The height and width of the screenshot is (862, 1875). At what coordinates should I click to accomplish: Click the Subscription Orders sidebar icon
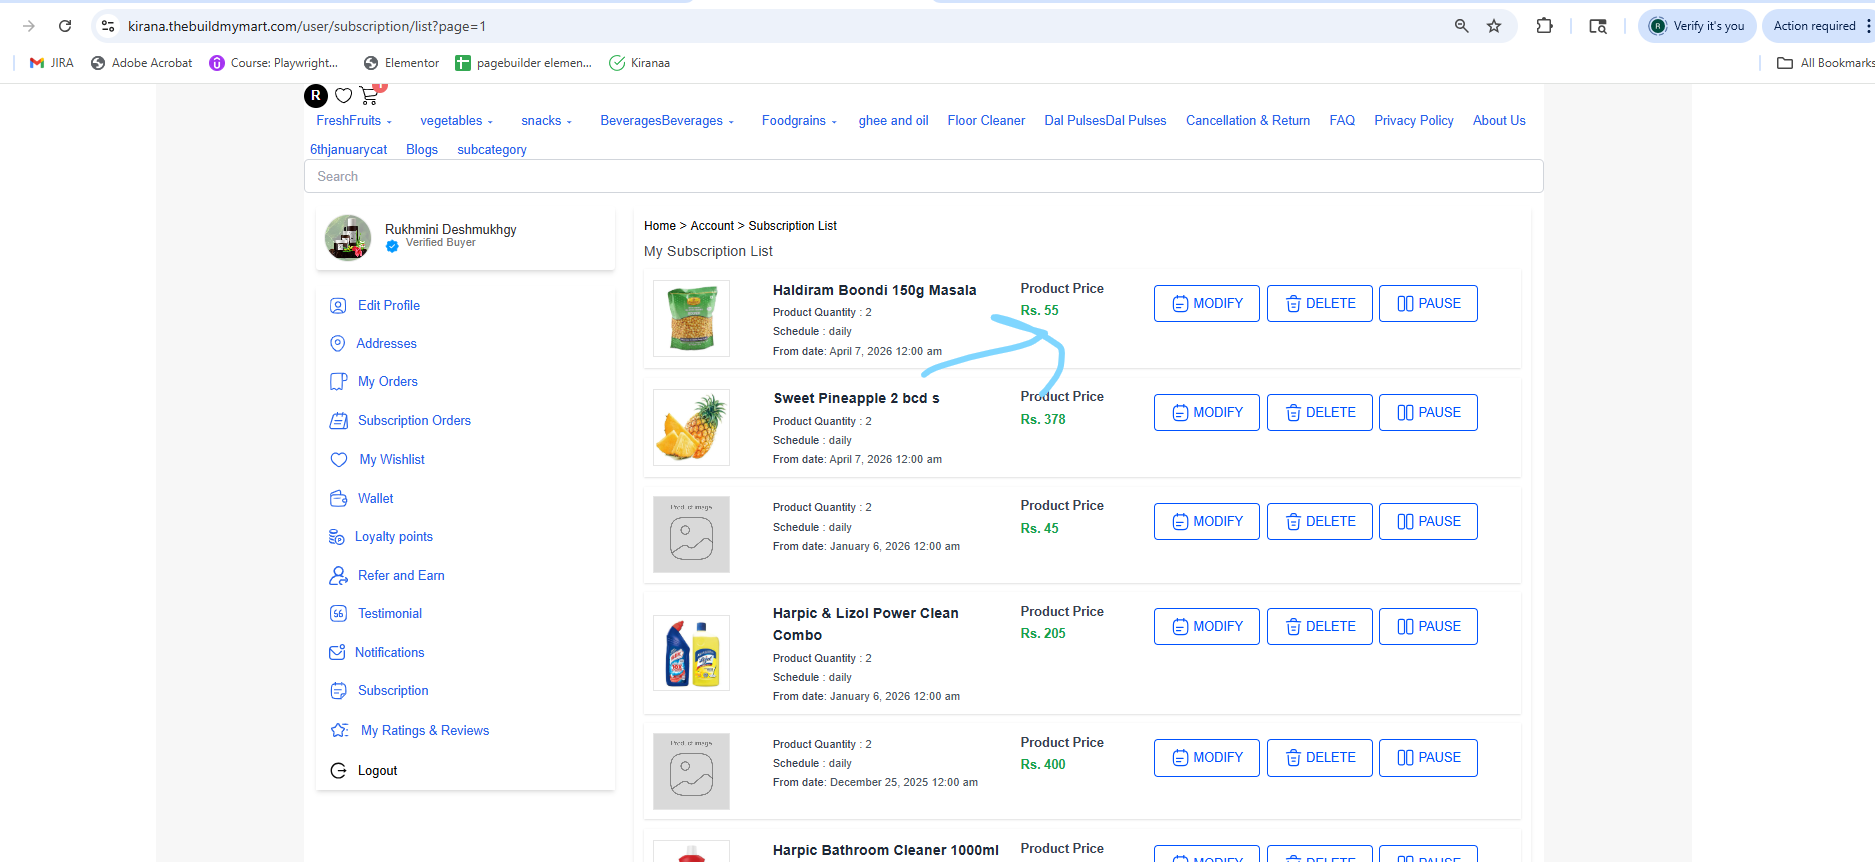[338, 421]
